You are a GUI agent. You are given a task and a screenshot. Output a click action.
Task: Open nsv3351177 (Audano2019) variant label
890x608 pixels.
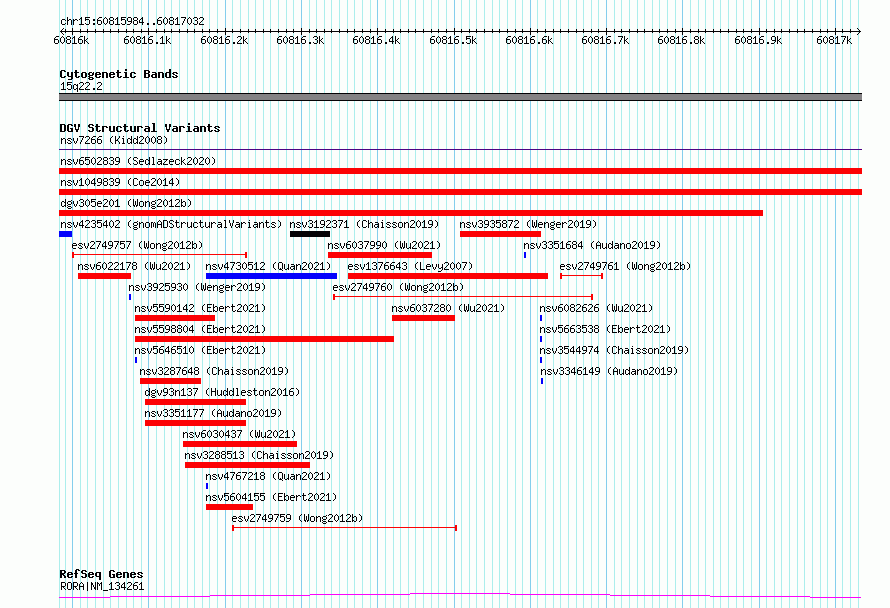213,413
